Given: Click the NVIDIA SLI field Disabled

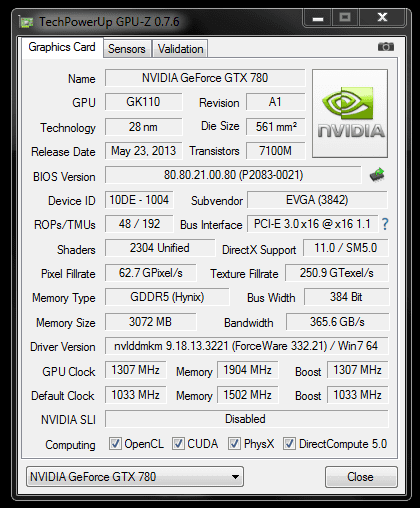Looking at the screenshot, I should (246, 419).
